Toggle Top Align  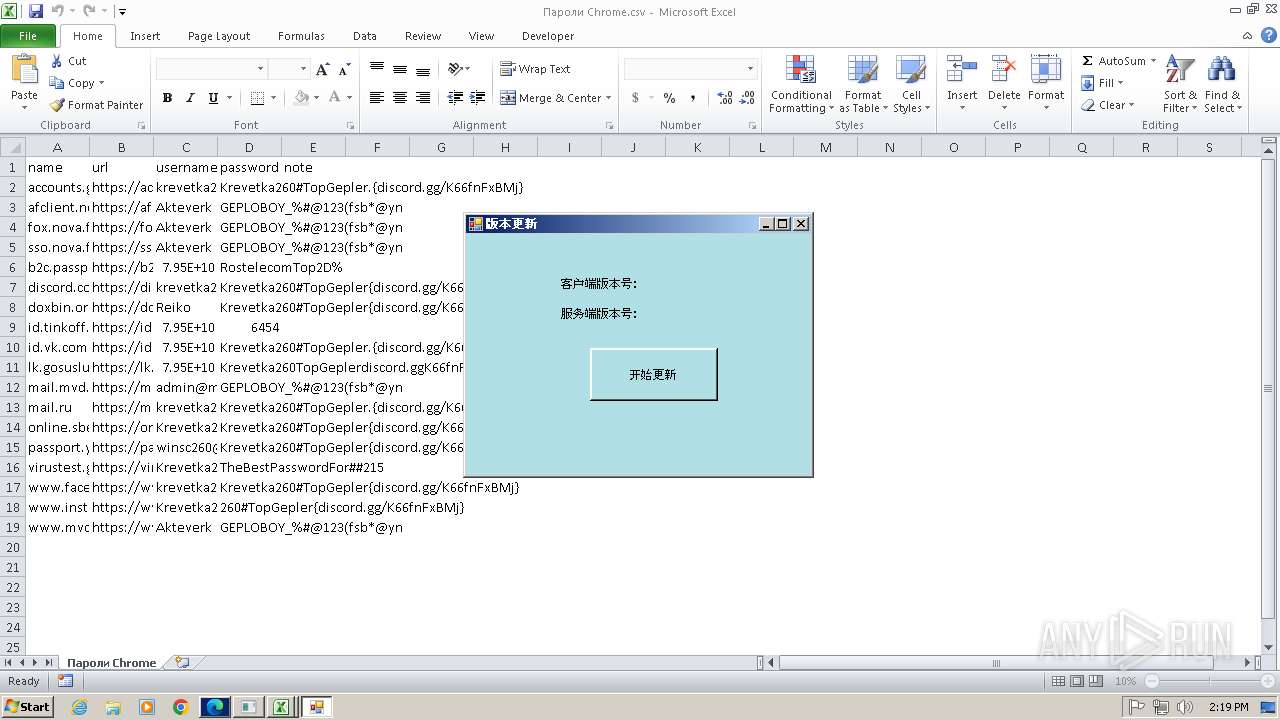tap(377, 69)
